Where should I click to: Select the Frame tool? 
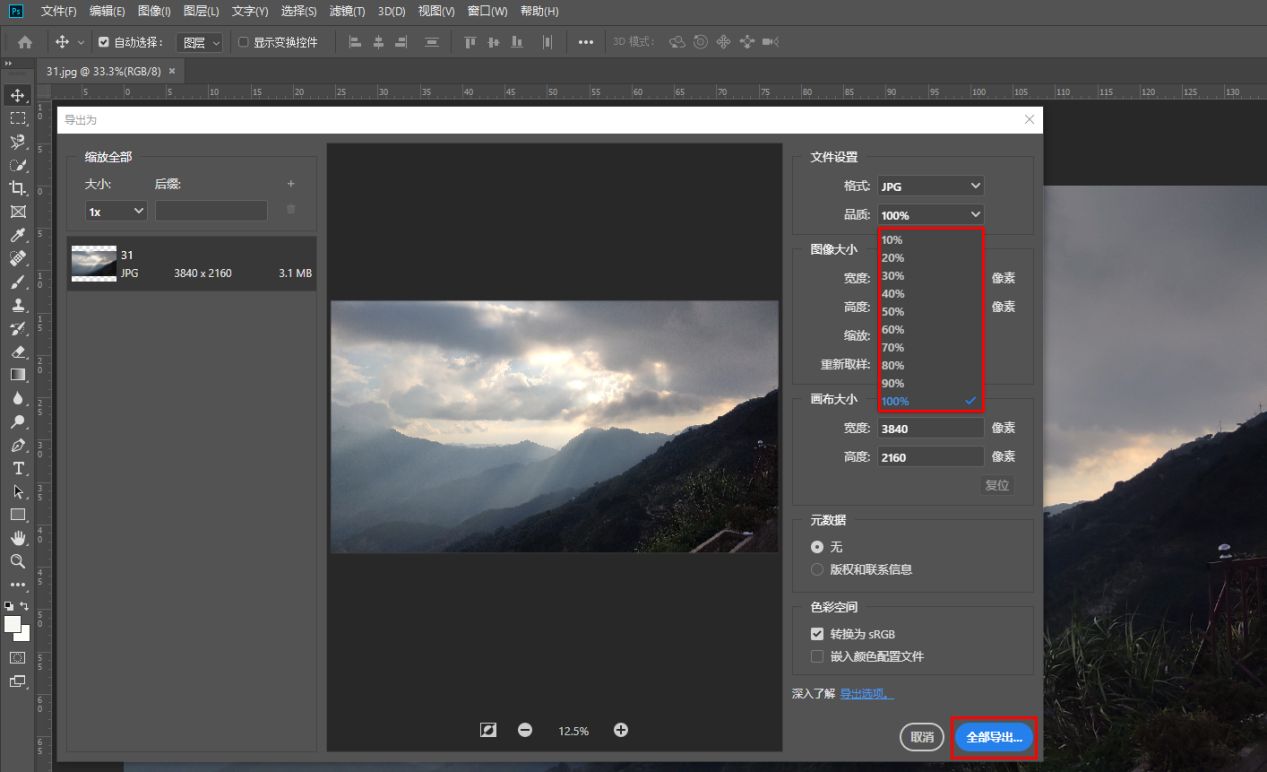18,212
